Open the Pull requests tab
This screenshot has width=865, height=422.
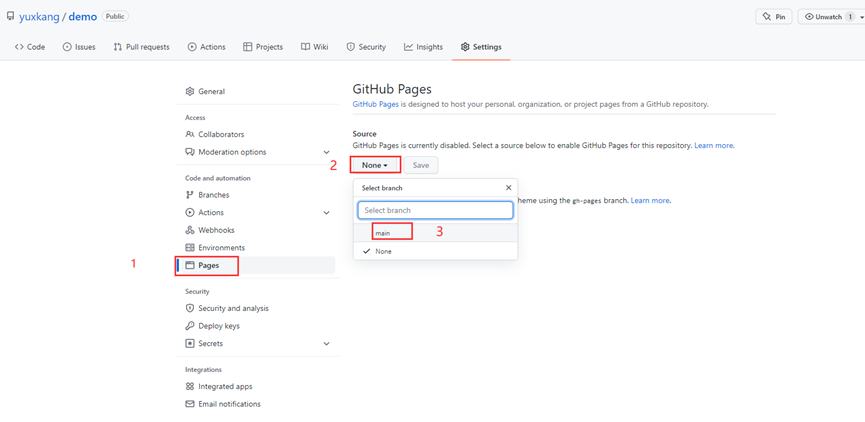tap(141, 47)
